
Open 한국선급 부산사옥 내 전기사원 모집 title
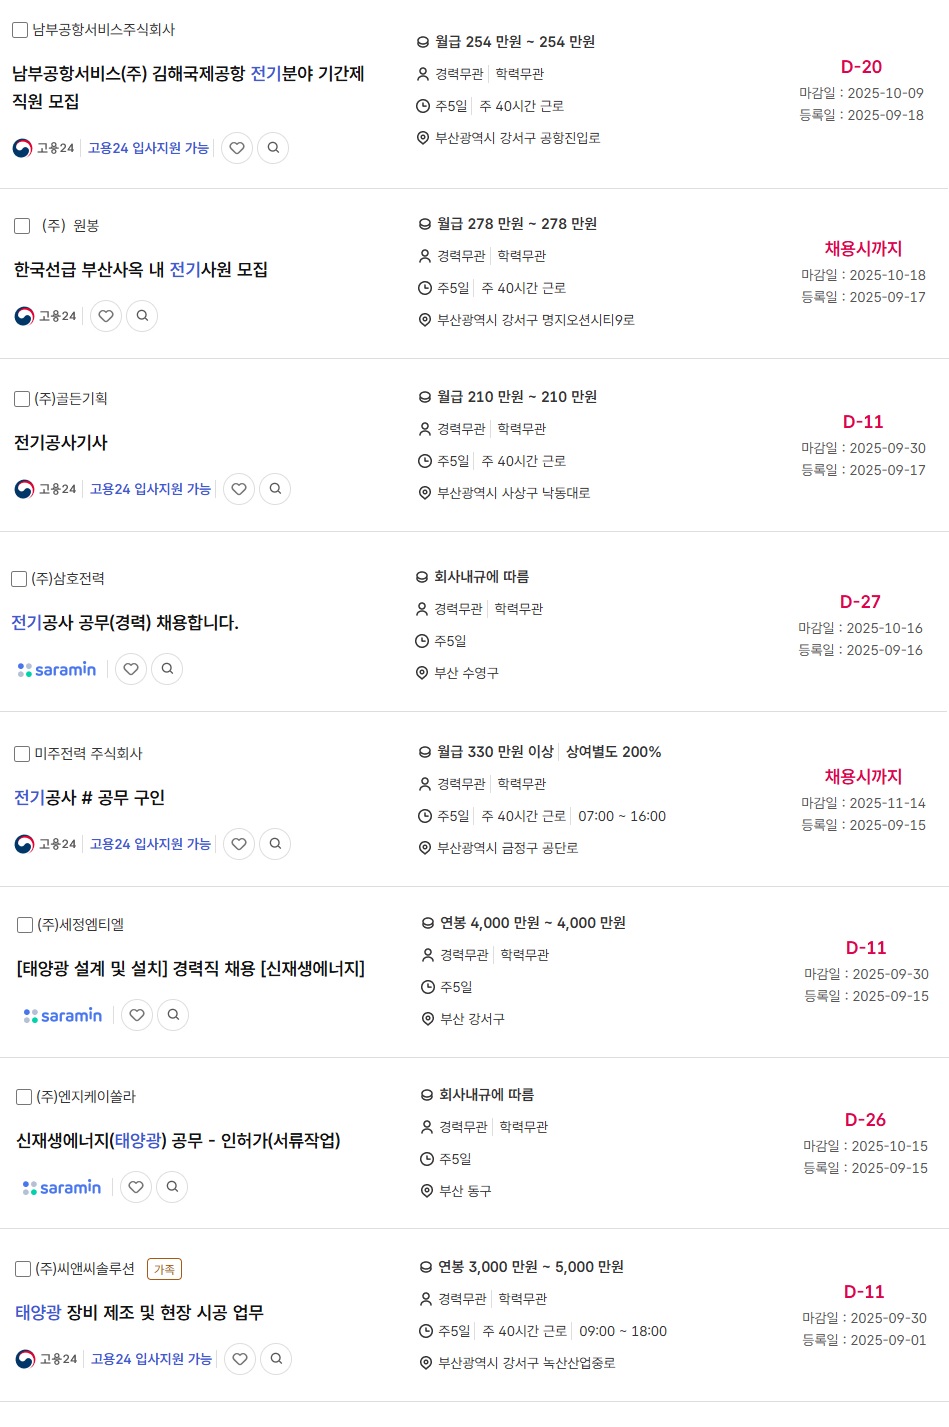[141, 270]
